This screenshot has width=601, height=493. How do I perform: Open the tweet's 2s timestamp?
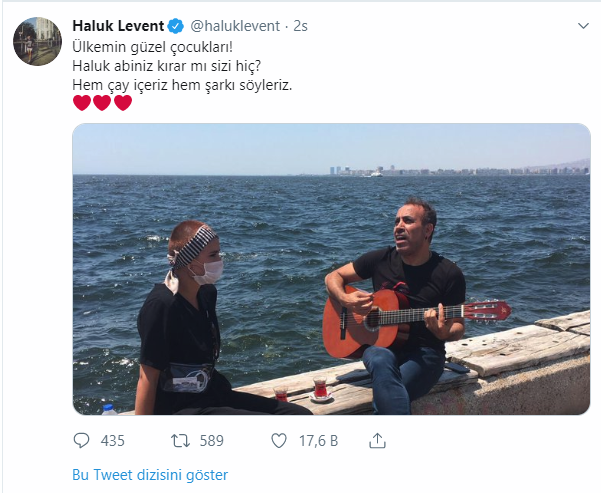click(300, 24)
